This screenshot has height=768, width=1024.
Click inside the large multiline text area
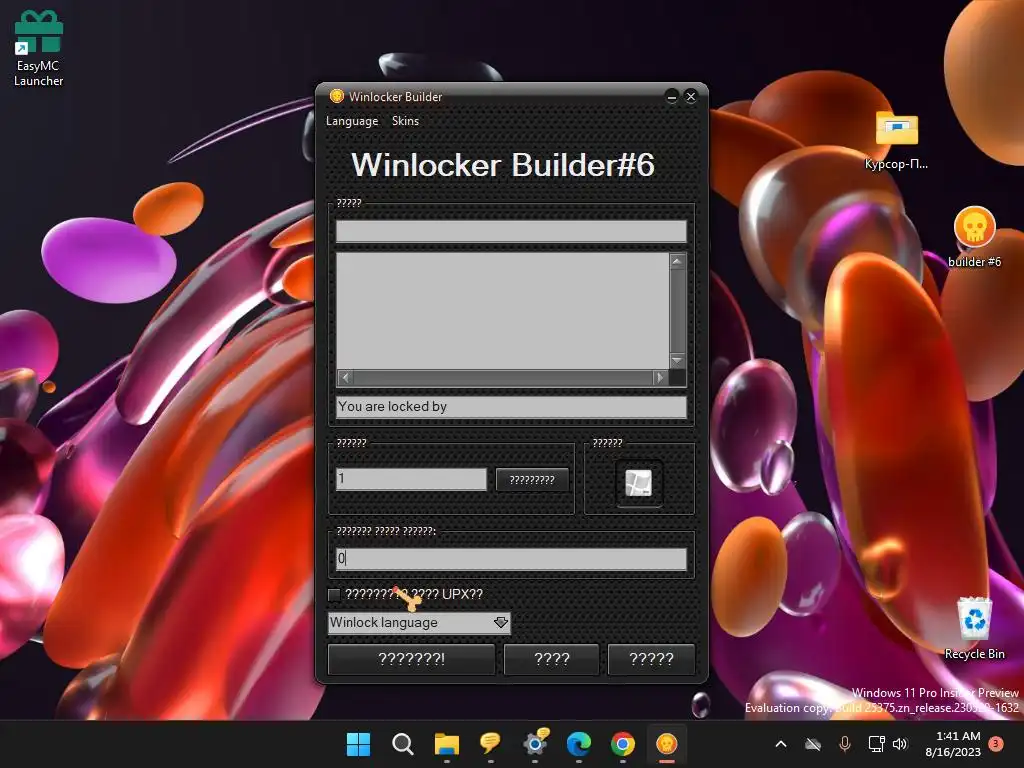[502, 311]
